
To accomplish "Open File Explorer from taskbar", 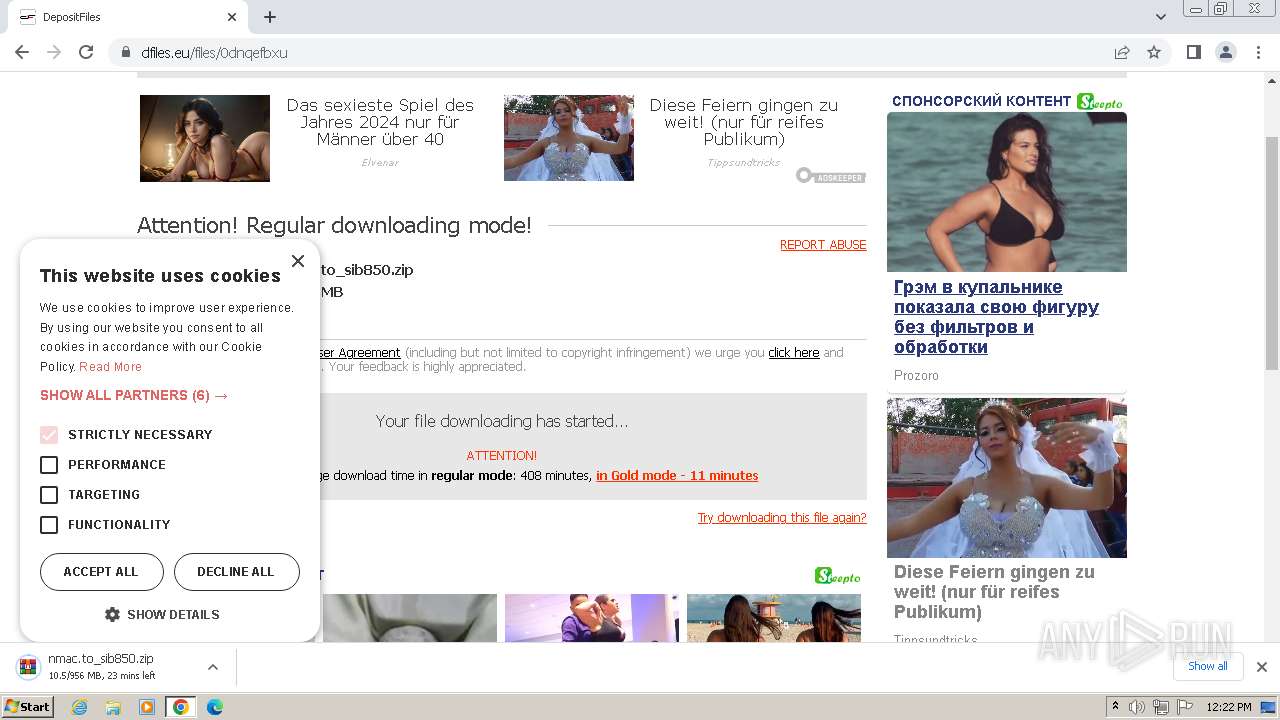I will 113,707.
